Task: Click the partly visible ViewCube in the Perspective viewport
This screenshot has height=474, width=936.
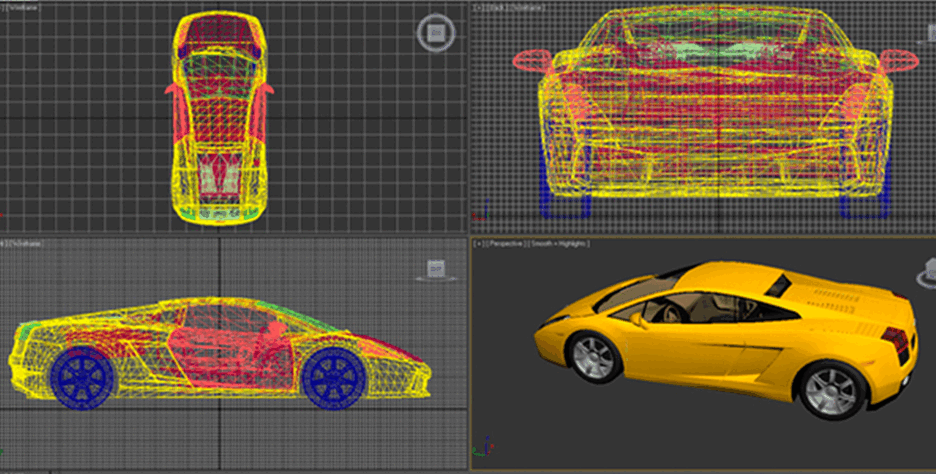Action: [927, 273]
